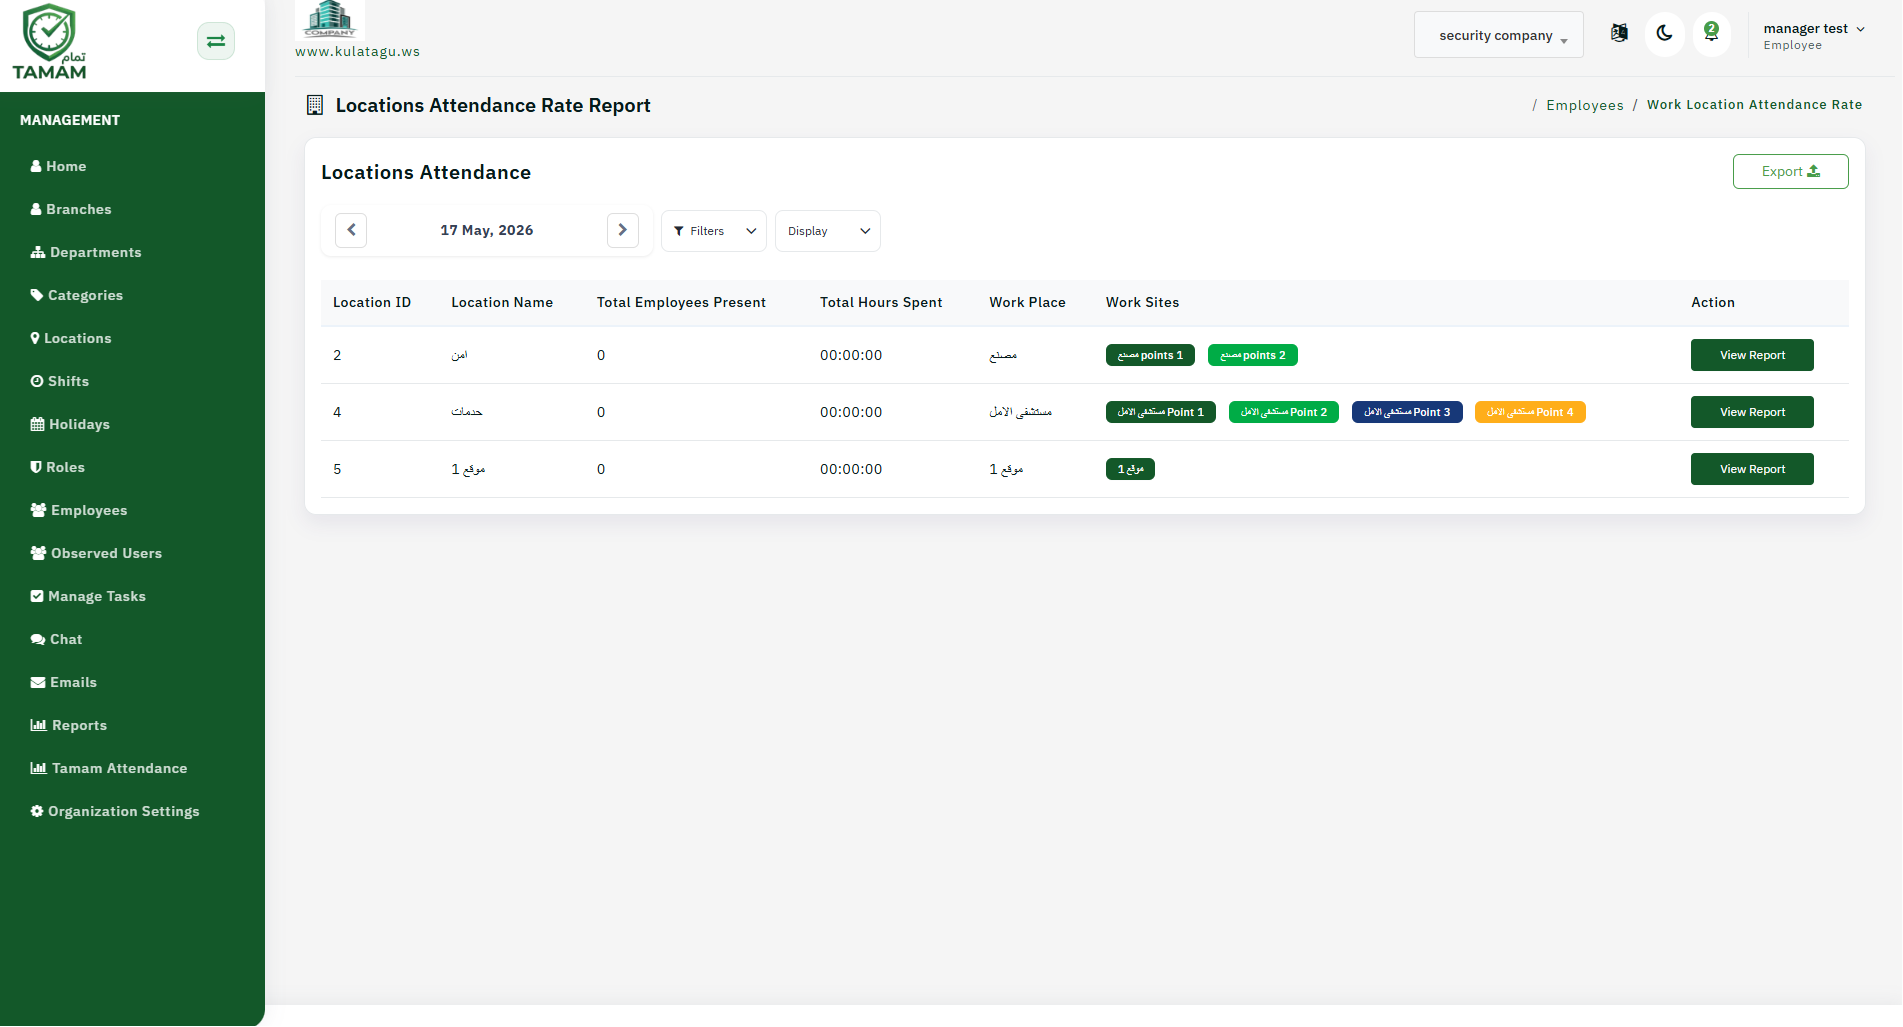Click the Manage Tasks checkmark icon
This screenshot has width=1903, height=1027.
pyautogui.click(x=37, y=596)
